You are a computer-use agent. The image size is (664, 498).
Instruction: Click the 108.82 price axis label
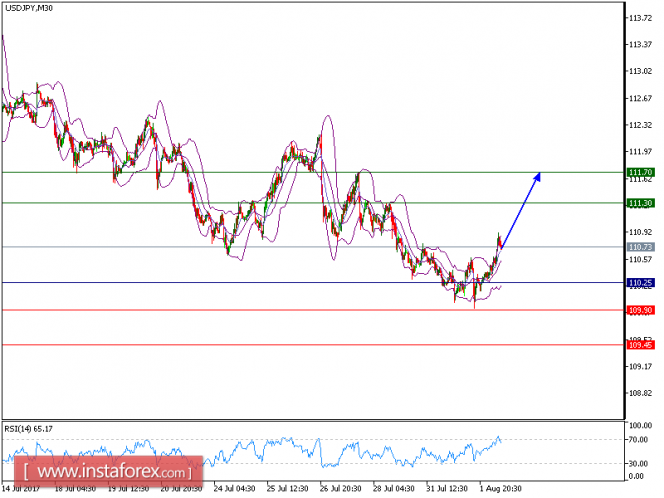[640, 393]
